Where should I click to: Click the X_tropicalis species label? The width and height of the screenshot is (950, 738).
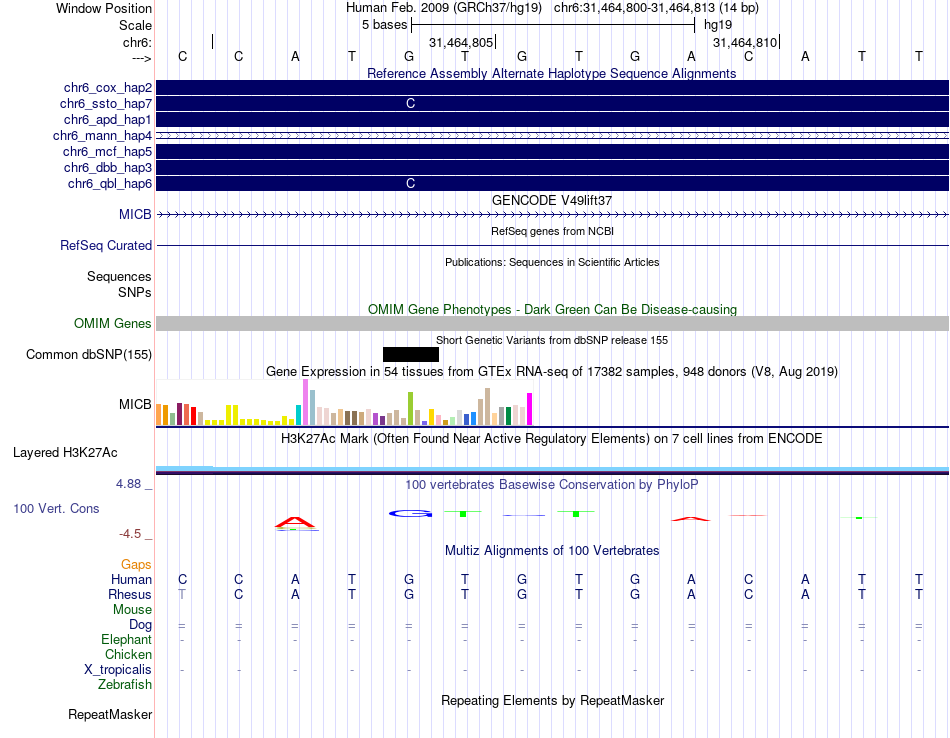pos(118,670)
